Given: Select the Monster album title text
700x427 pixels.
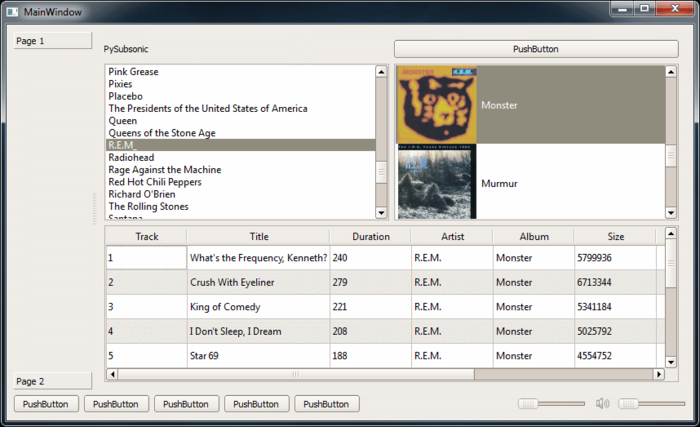Looking at the screenshot, I should [499, 105].
